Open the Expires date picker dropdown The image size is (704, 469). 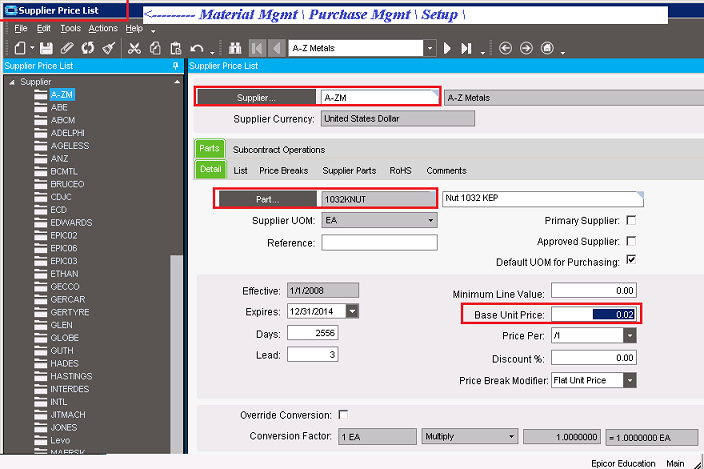pyautogui.click(x=352, y=311)
